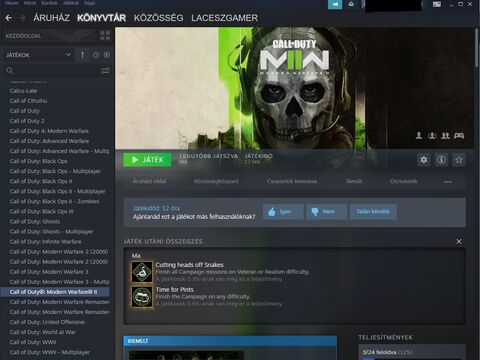Open Közösségközpont link
Screen dimensions: 480x360
(x=216, y=181)
